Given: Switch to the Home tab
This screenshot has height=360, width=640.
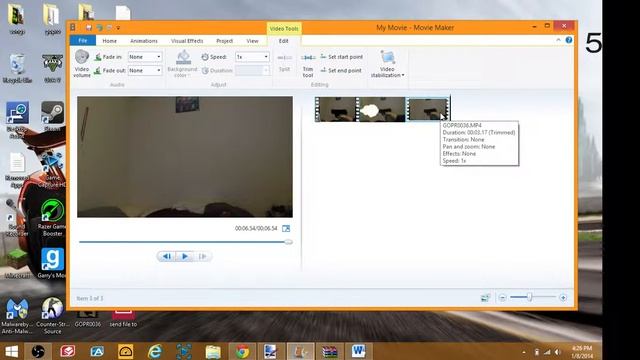Looking at the screenshot, I should pyautogui.click(x=109, y=41).
